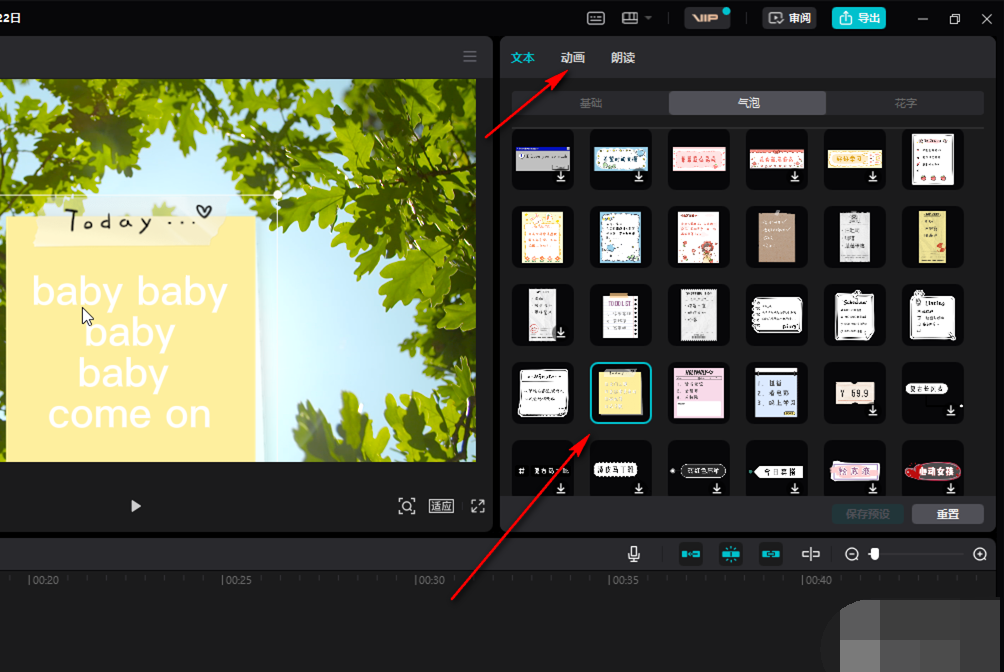Screen dimensions: 1004x672
Task: Select the 花字 sub-tab
Action: pos(905,103)
